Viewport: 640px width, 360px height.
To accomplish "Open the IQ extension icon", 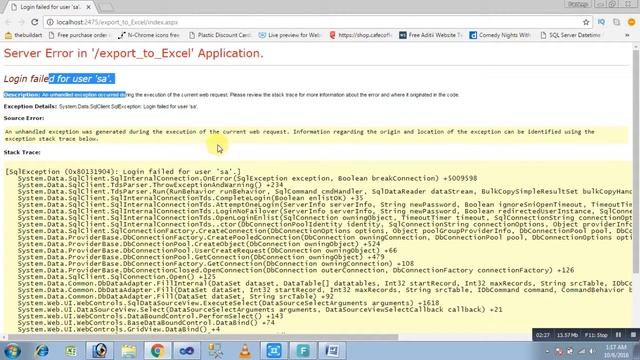I will pos(601,22).
